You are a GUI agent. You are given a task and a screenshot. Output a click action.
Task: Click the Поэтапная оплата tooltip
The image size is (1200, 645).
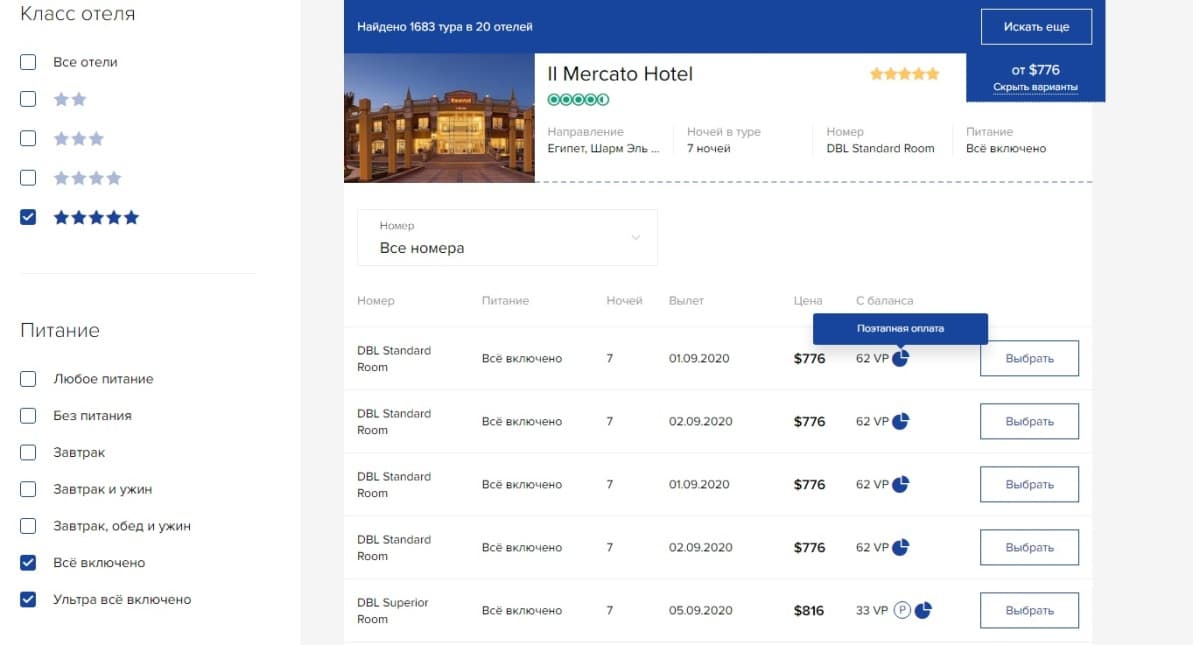(x=900, y=328)
